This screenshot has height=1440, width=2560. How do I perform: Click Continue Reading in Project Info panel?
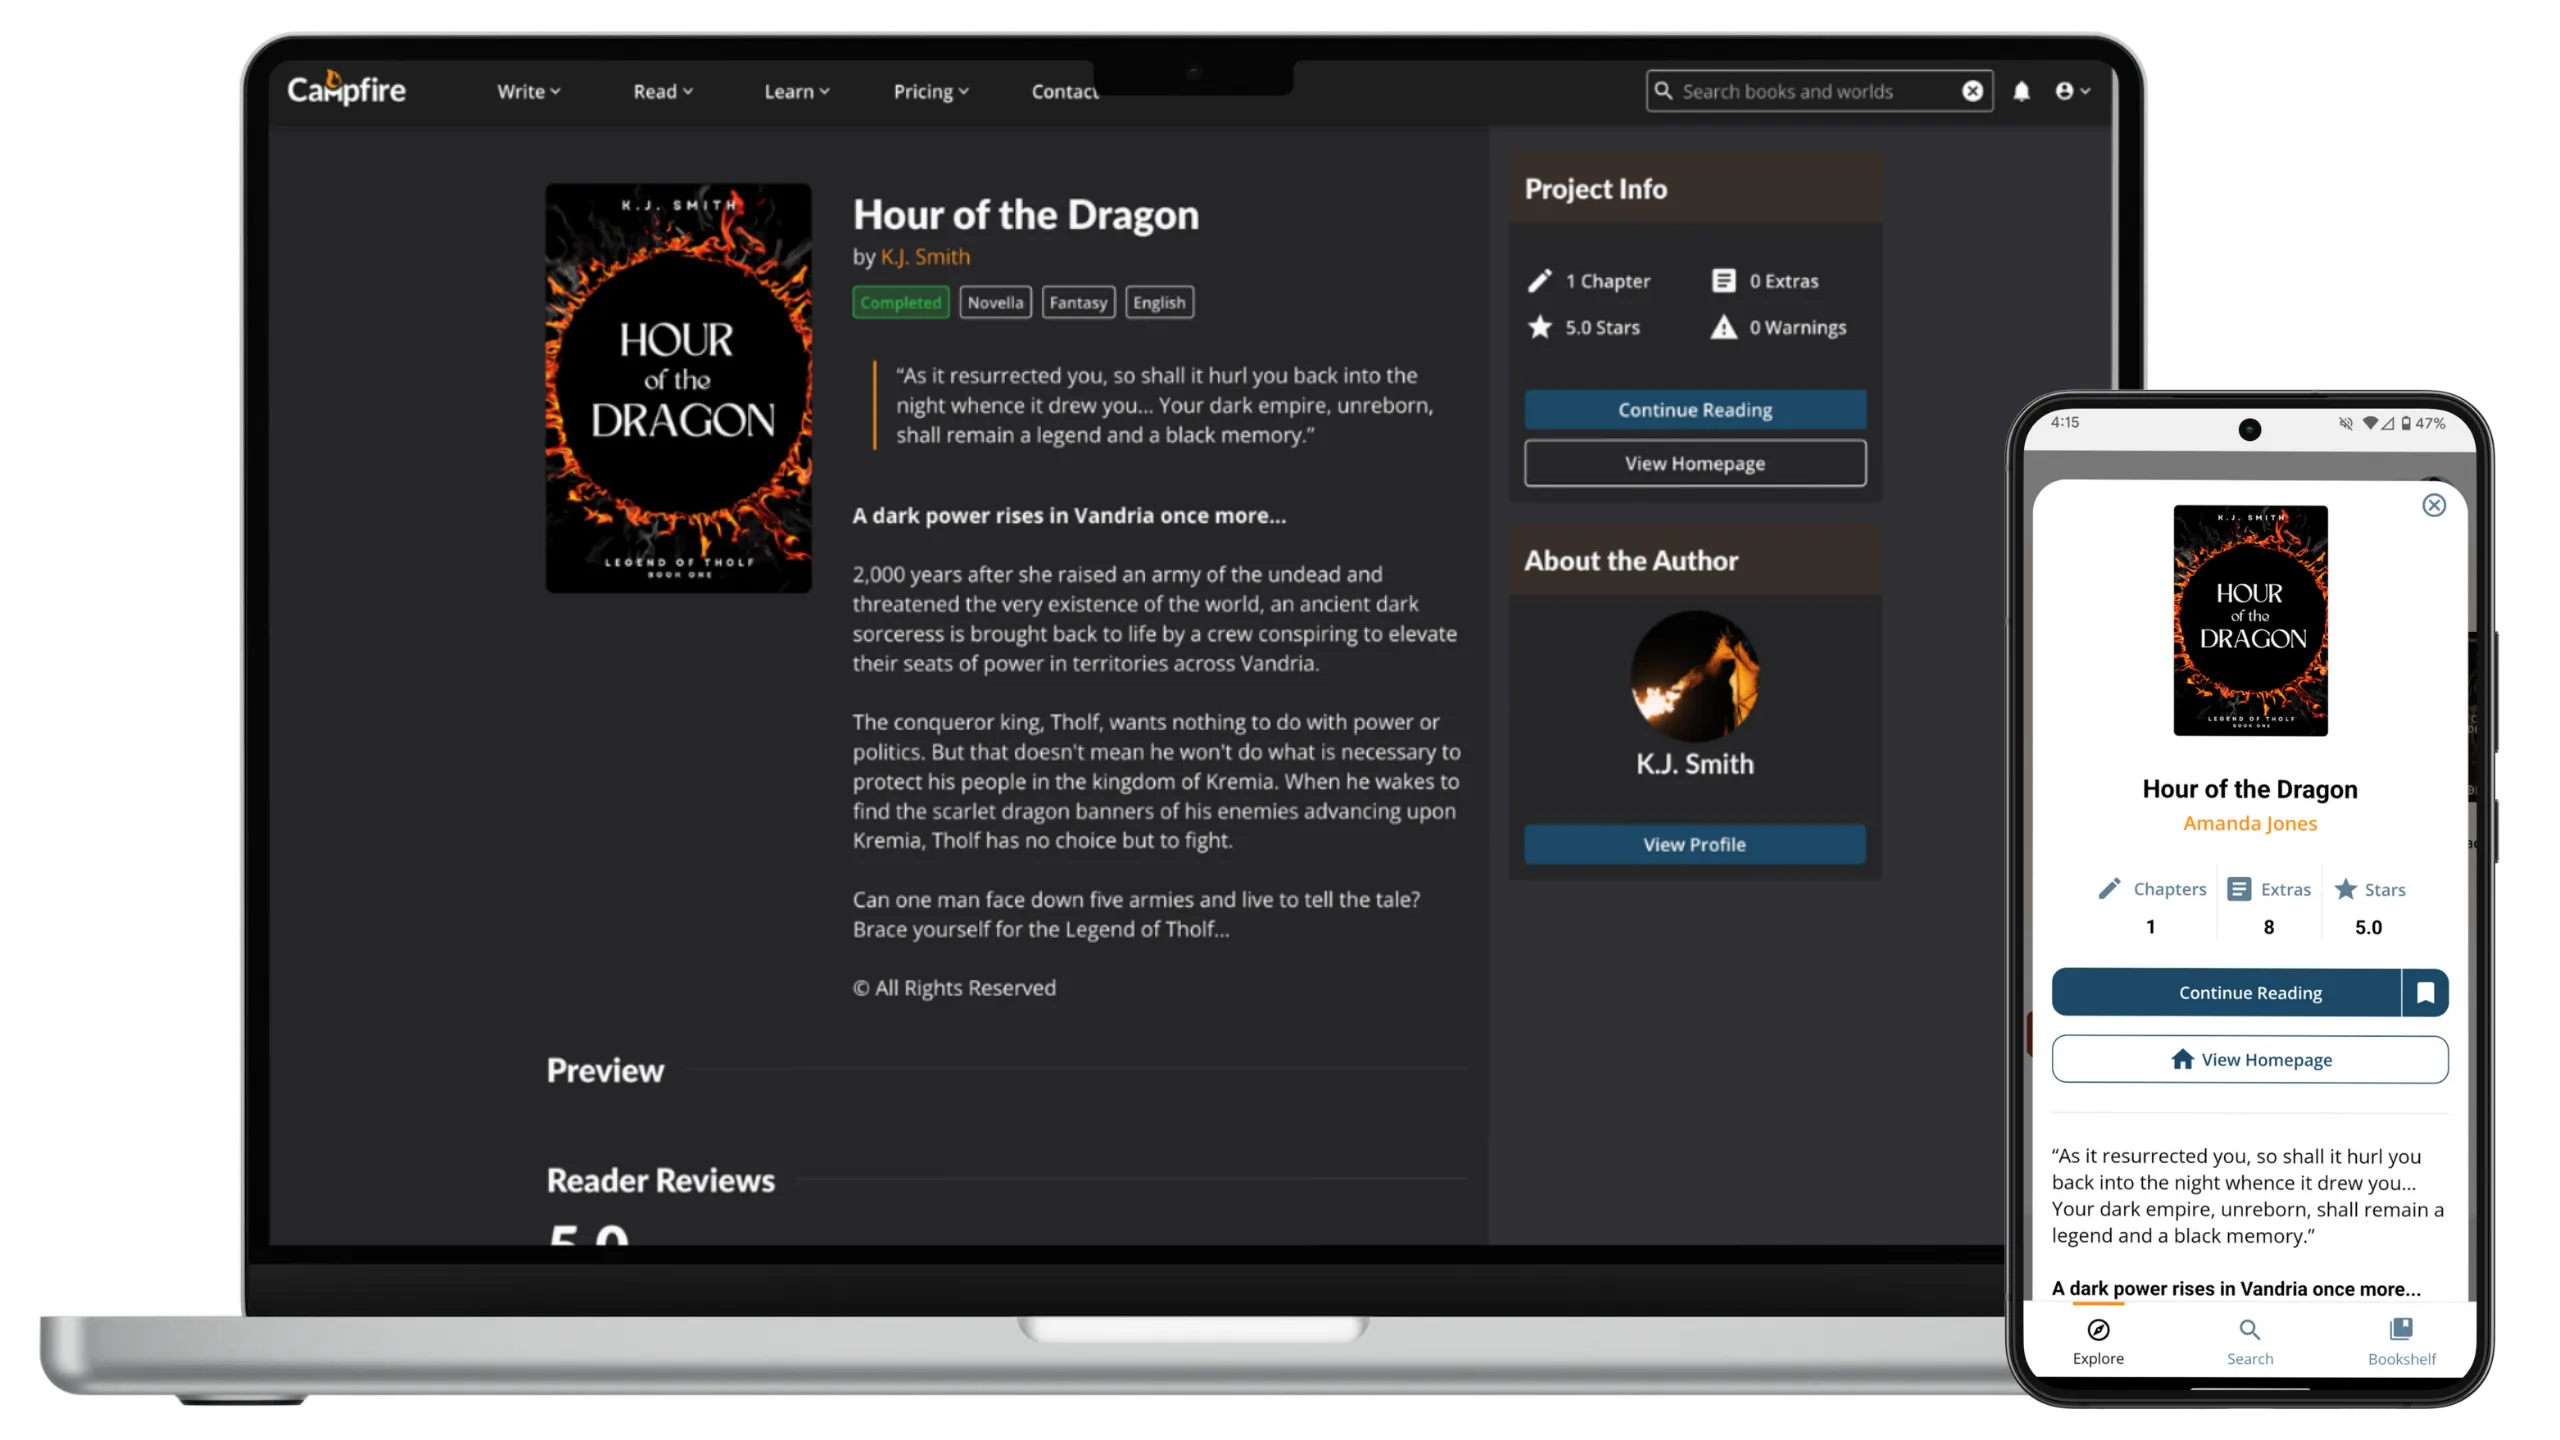click(1694, 410)
